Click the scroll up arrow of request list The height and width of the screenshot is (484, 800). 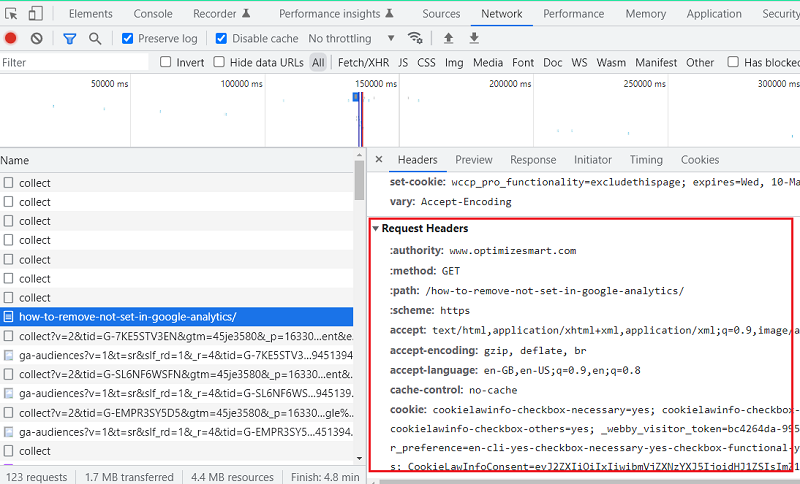tap(359, 155)
